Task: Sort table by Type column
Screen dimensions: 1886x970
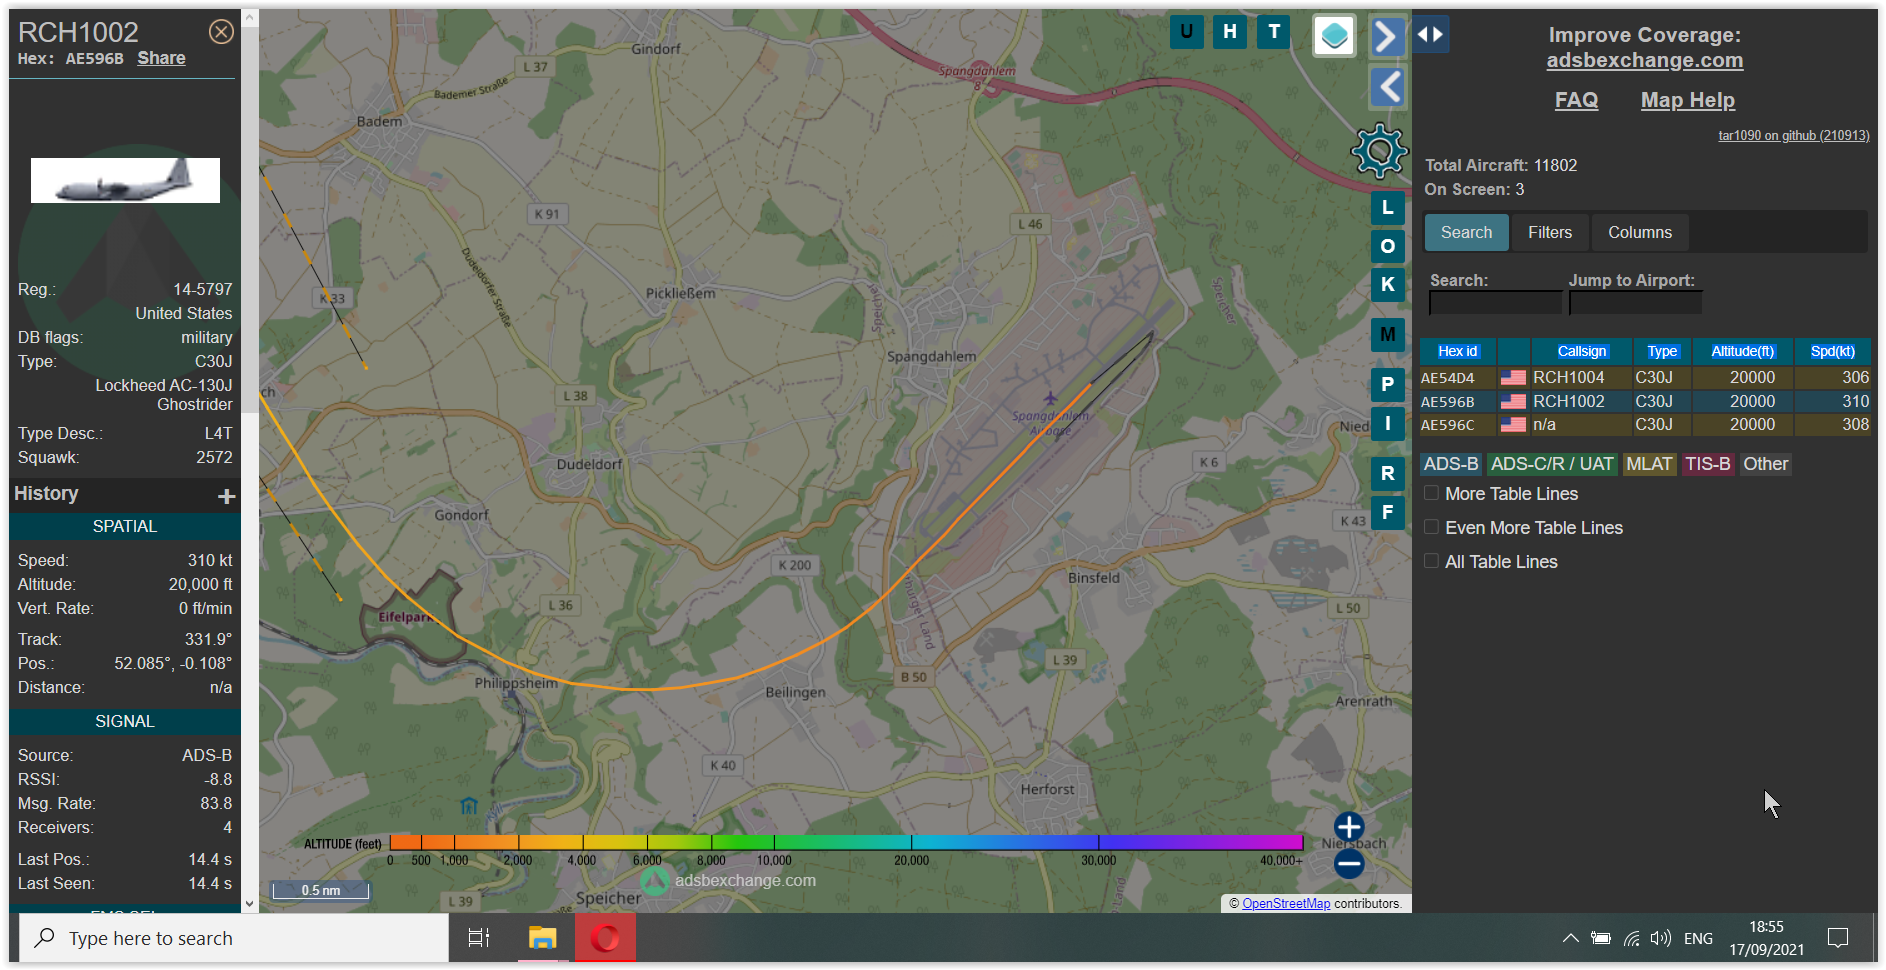Action: tap(1661, 351)
